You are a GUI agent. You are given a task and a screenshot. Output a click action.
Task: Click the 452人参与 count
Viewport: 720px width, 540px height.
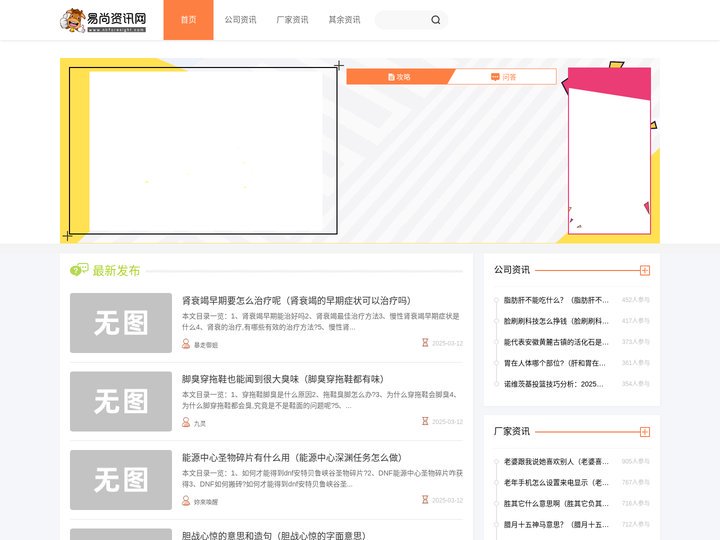click(x=636, y=300)
